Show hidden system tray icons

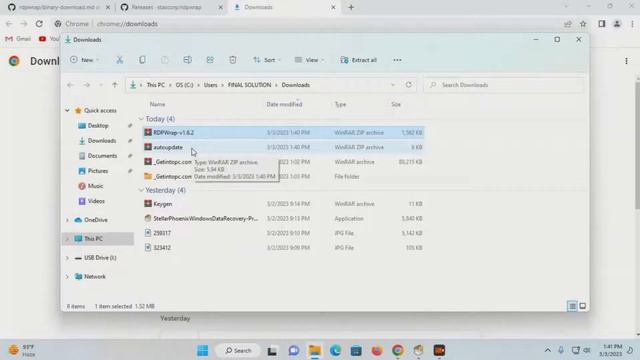548,350
